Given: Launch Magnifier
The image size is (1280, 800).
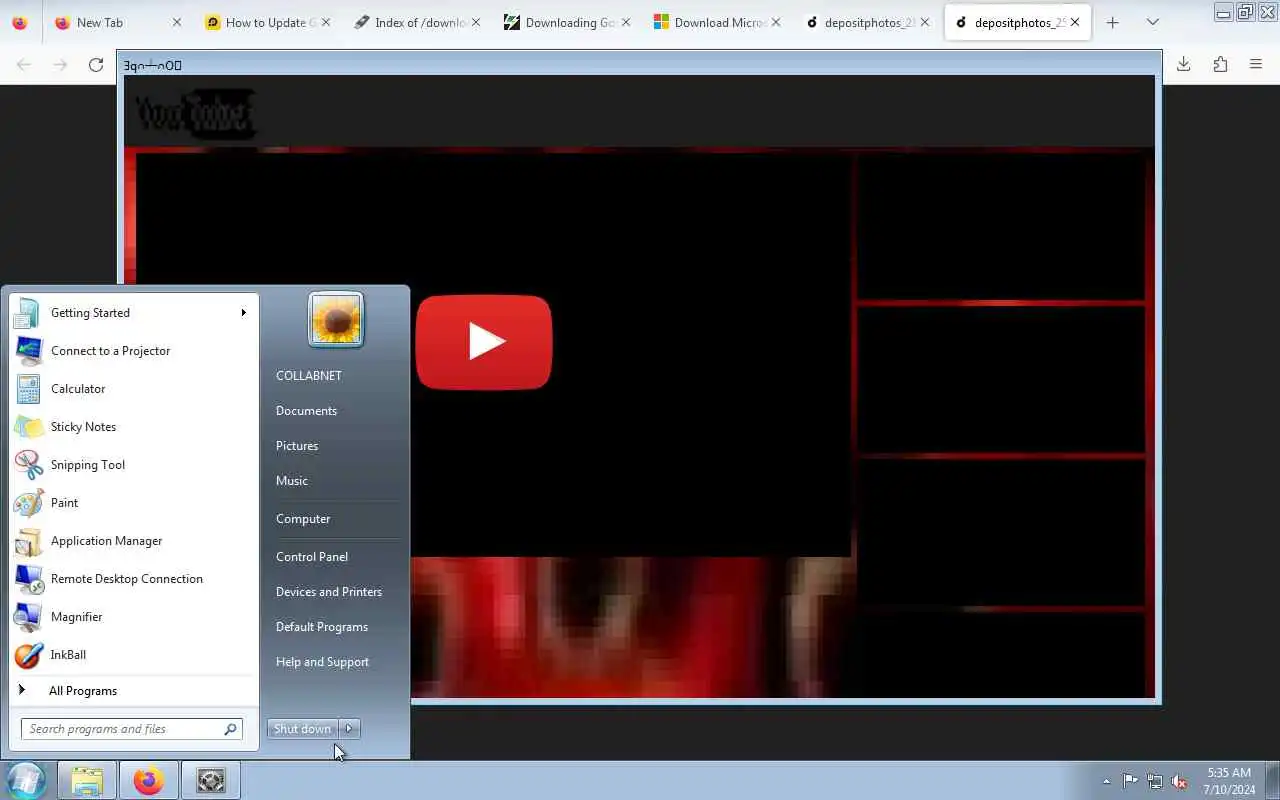Looking at the screenshot, I should 133,617.
